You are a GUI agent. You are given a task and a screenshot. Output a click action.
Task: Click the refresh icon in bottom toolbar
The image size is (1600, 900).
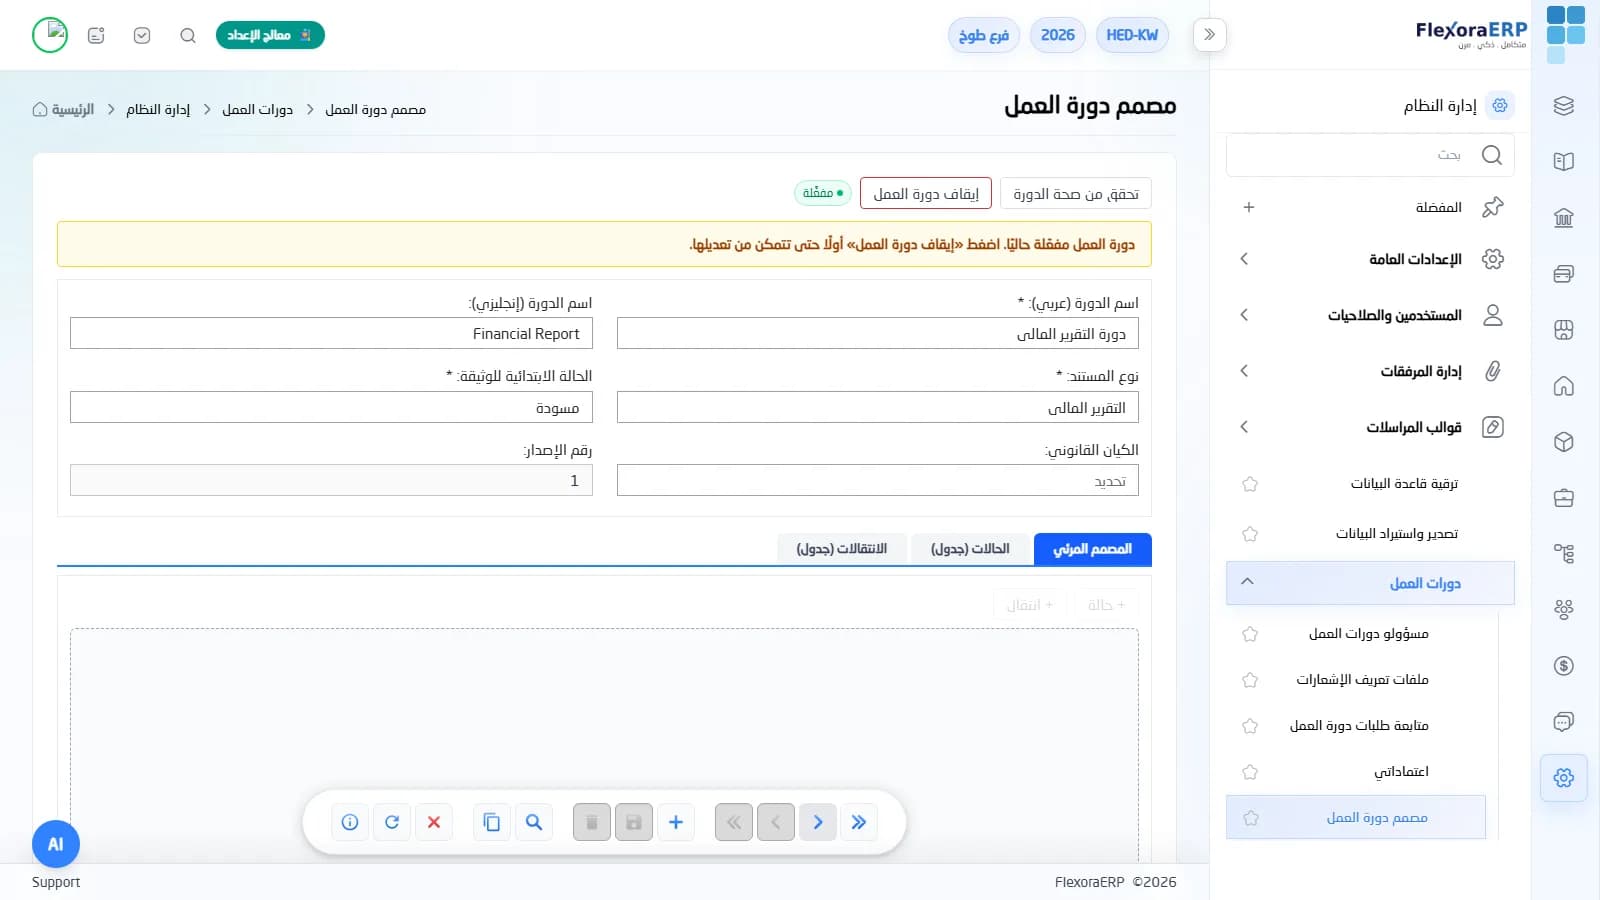pyautogui.click(x=392, y=822)
